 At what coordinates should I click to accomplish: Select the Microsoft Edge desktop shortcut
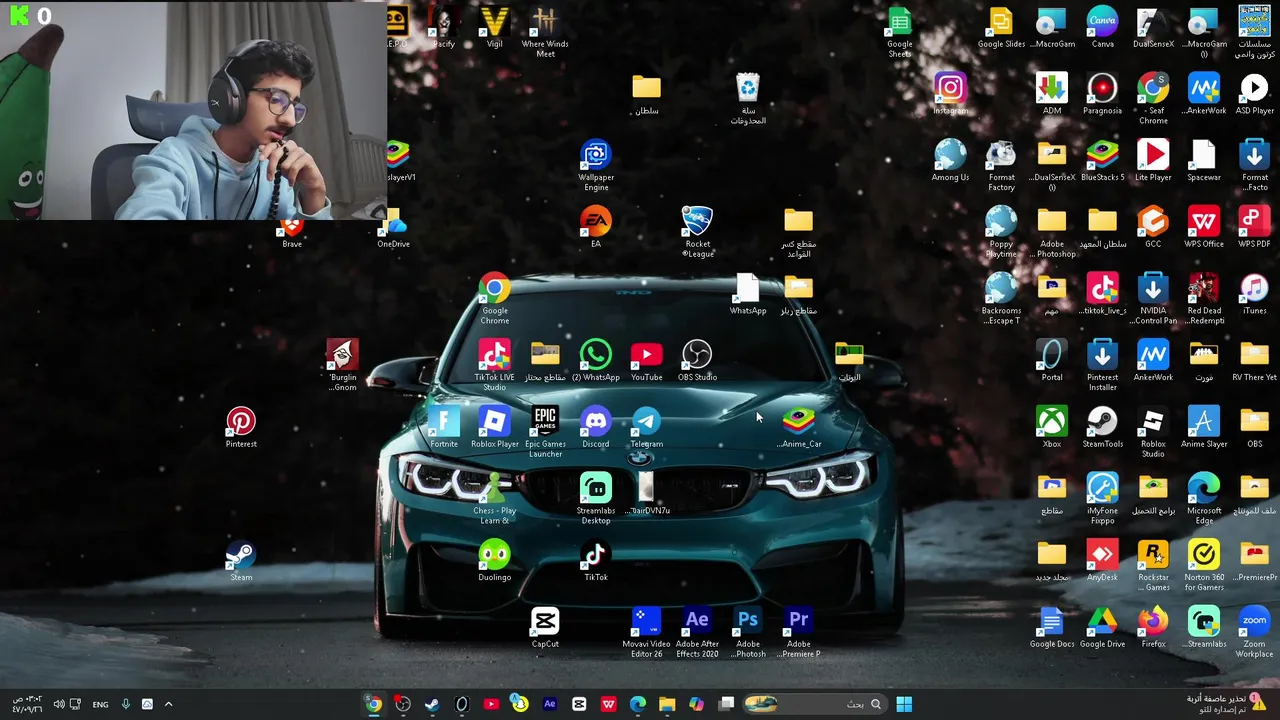point(1204,498)
